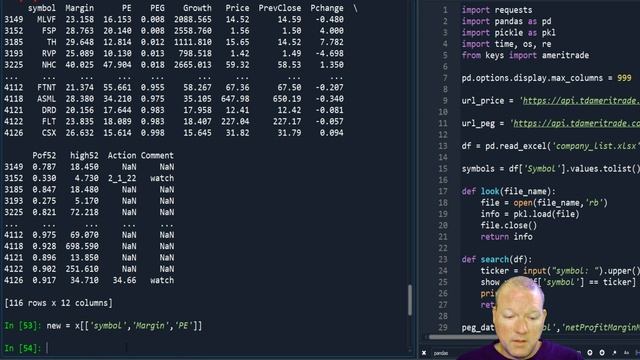
Task: Click Action value '2_1_22' in row 3152
Action: pyautogui.click(x=122, y=178)
